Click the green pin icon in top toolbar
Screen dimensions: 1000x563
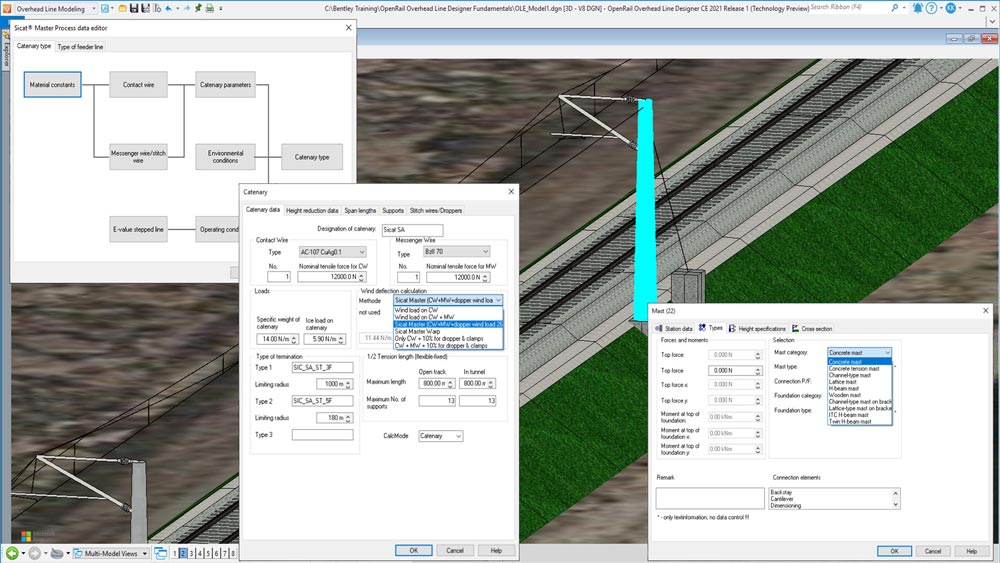(198, 8)
